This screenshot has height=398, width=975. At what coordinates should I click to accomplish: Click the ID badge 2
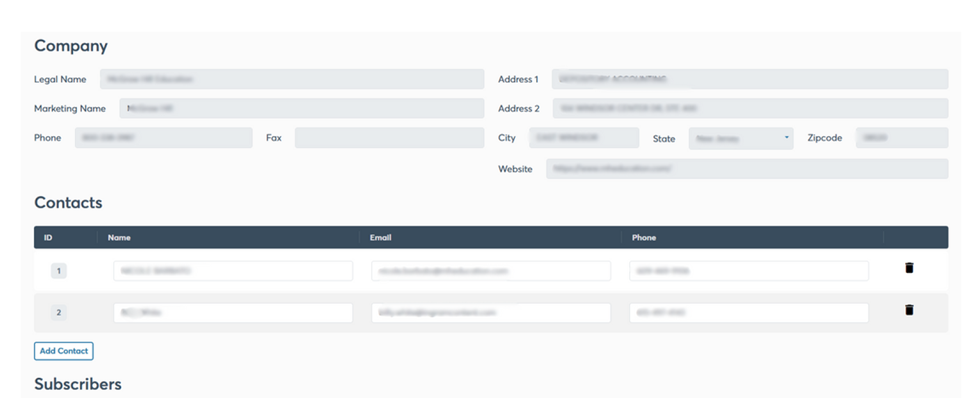point(59,313)
